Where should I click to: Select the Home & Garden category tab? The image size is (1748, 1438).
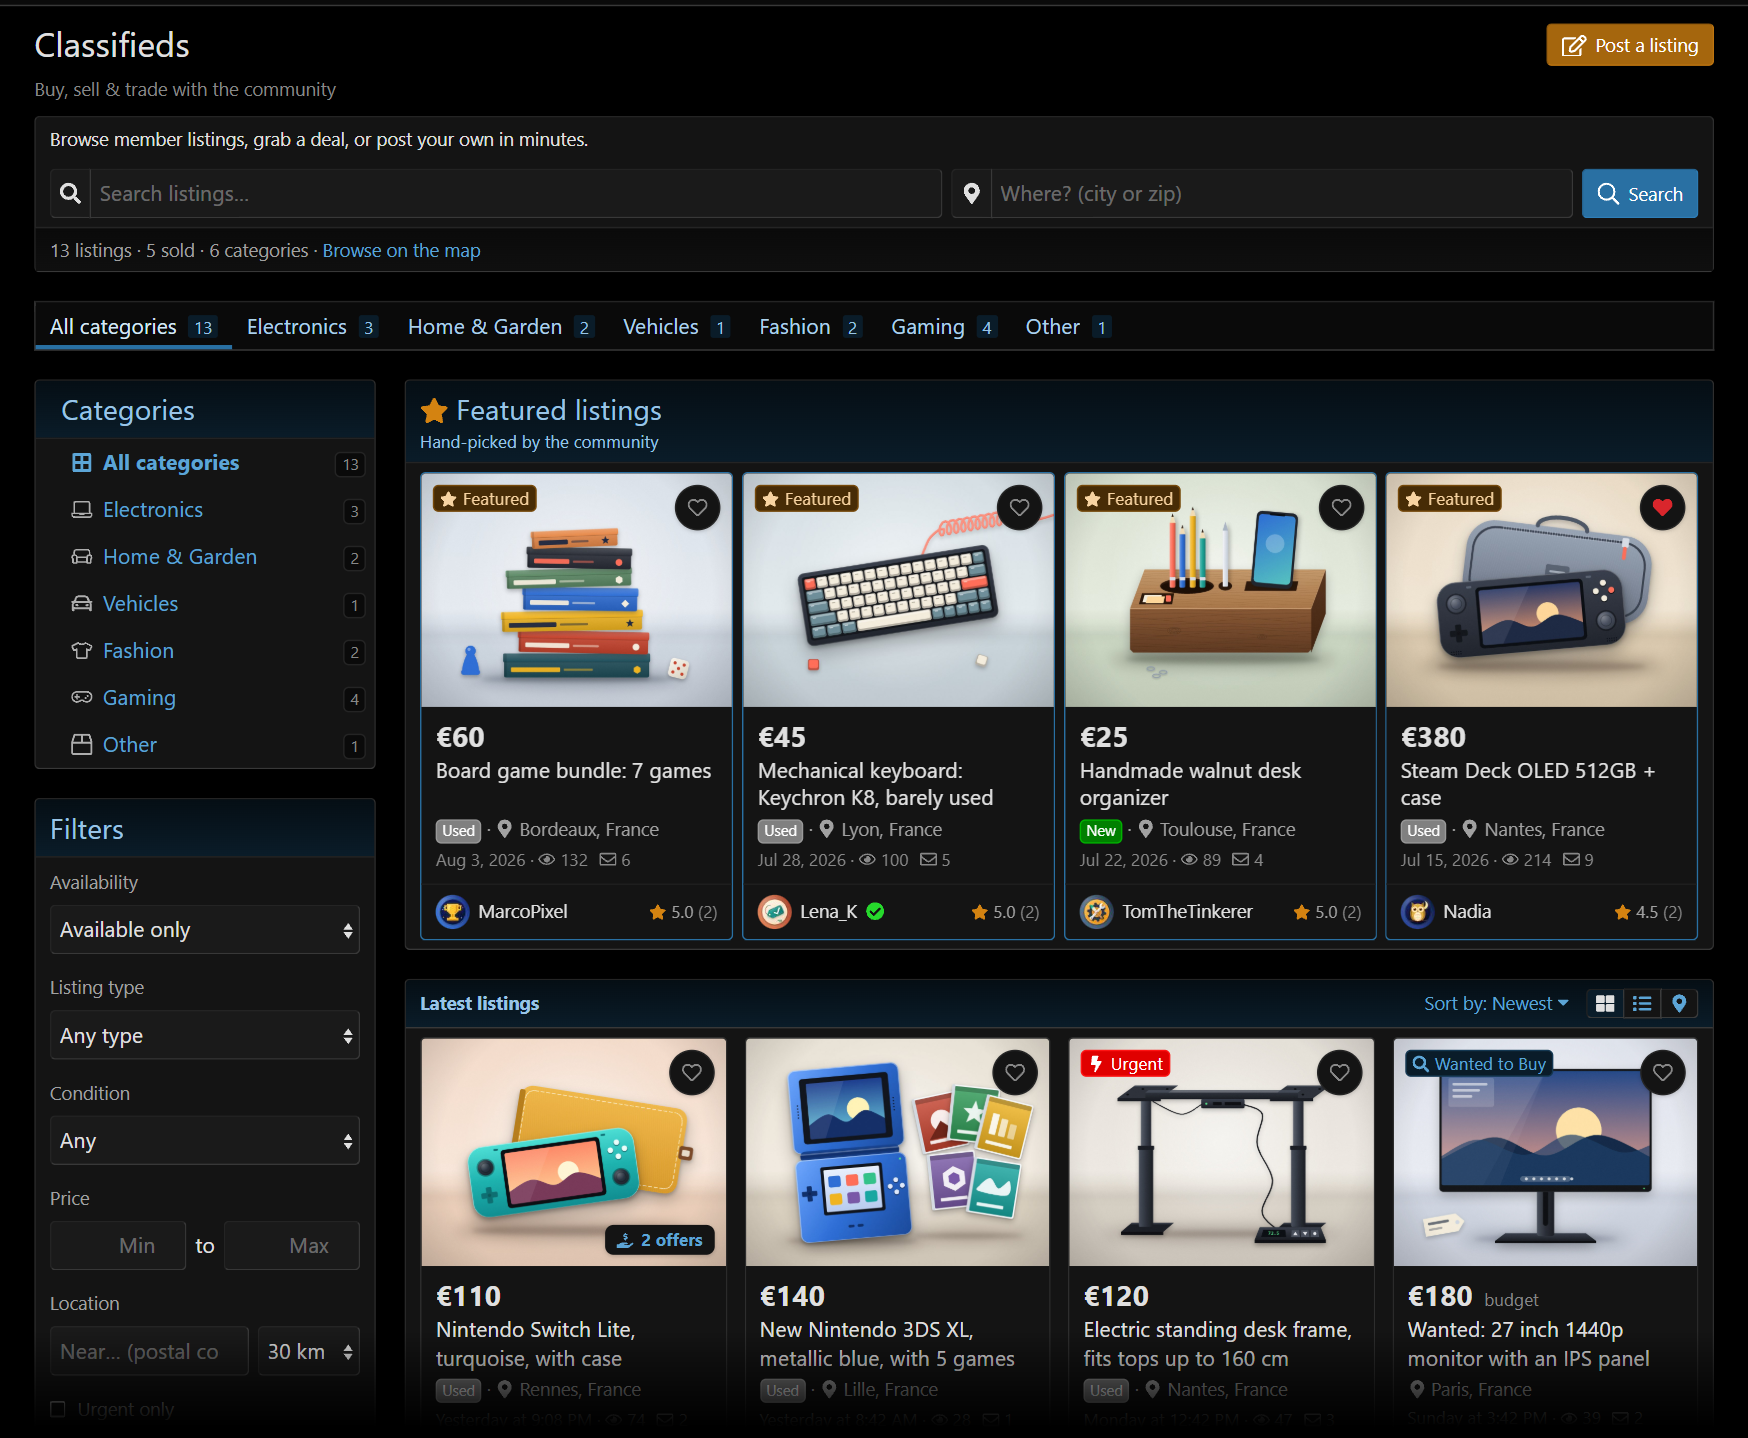point(501,327)
